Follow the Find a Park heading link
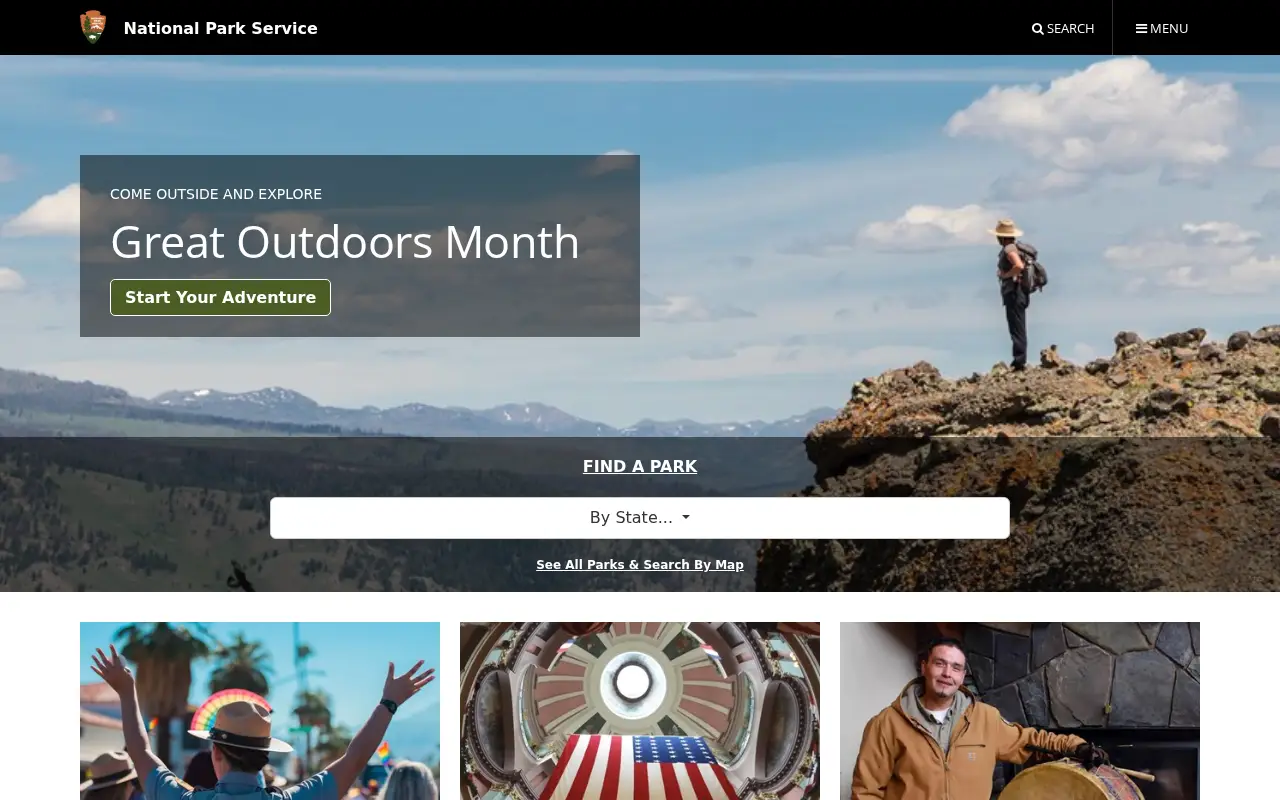Viewport: 1280px width, 800px height. coord(640,466)
